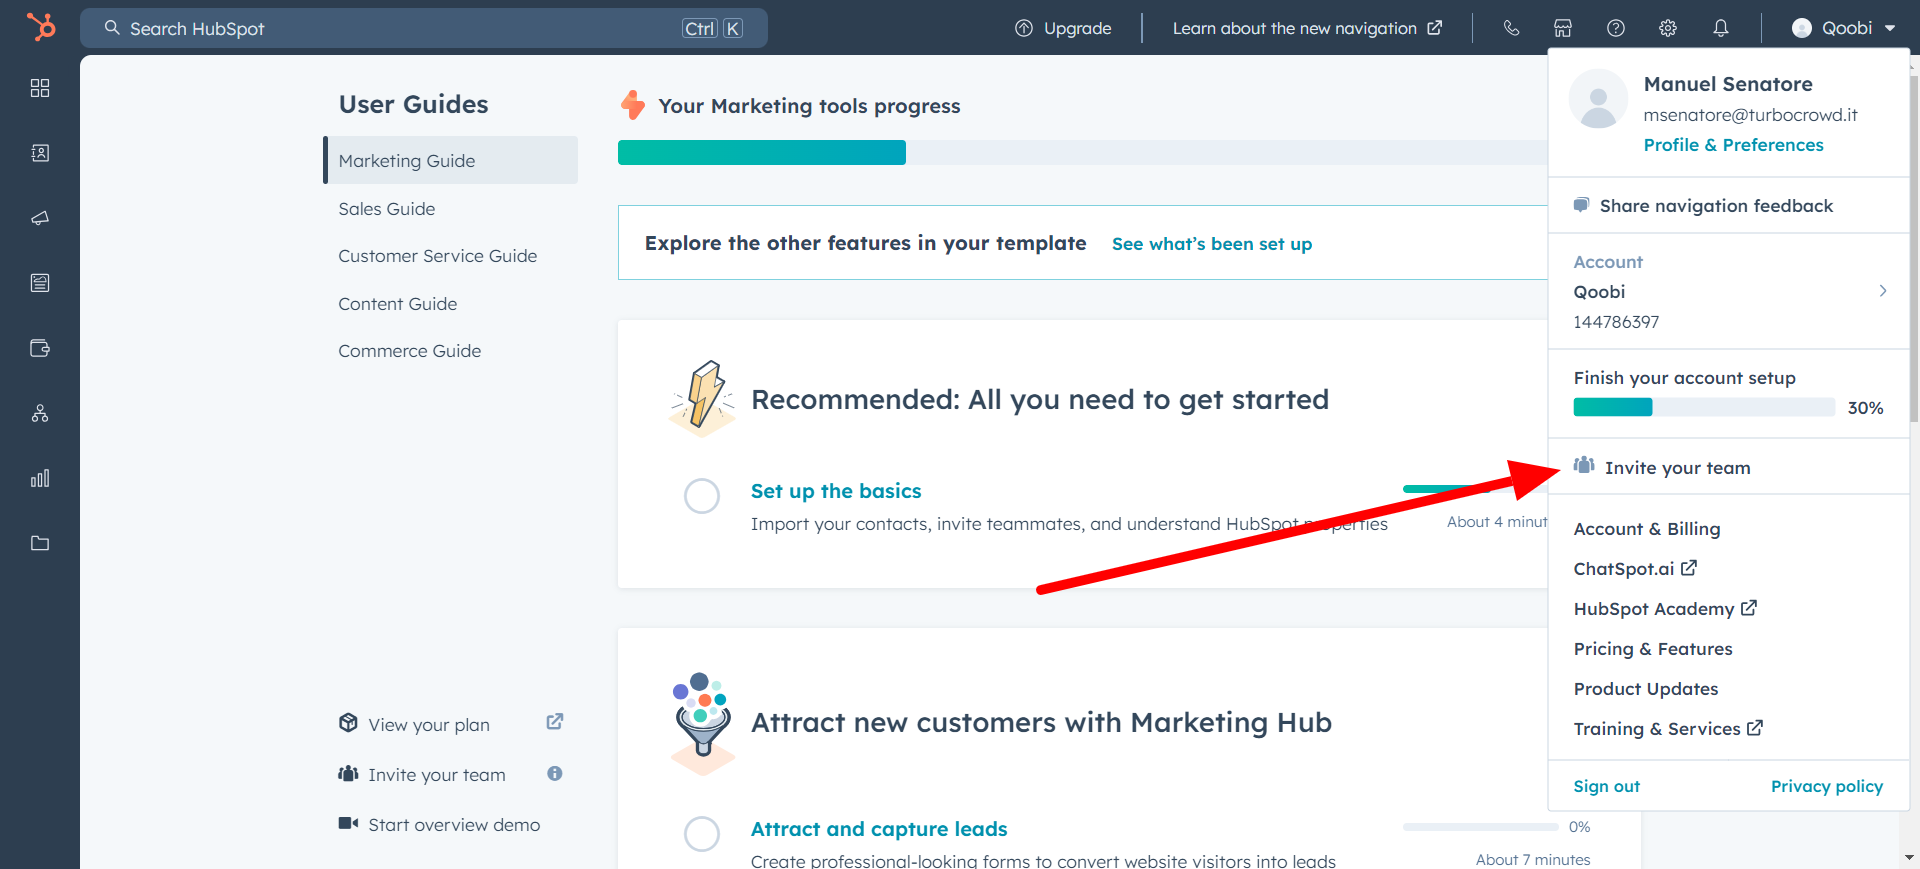
Task: Open the Library folder icon in sidebar
Action: pos(40,543)
